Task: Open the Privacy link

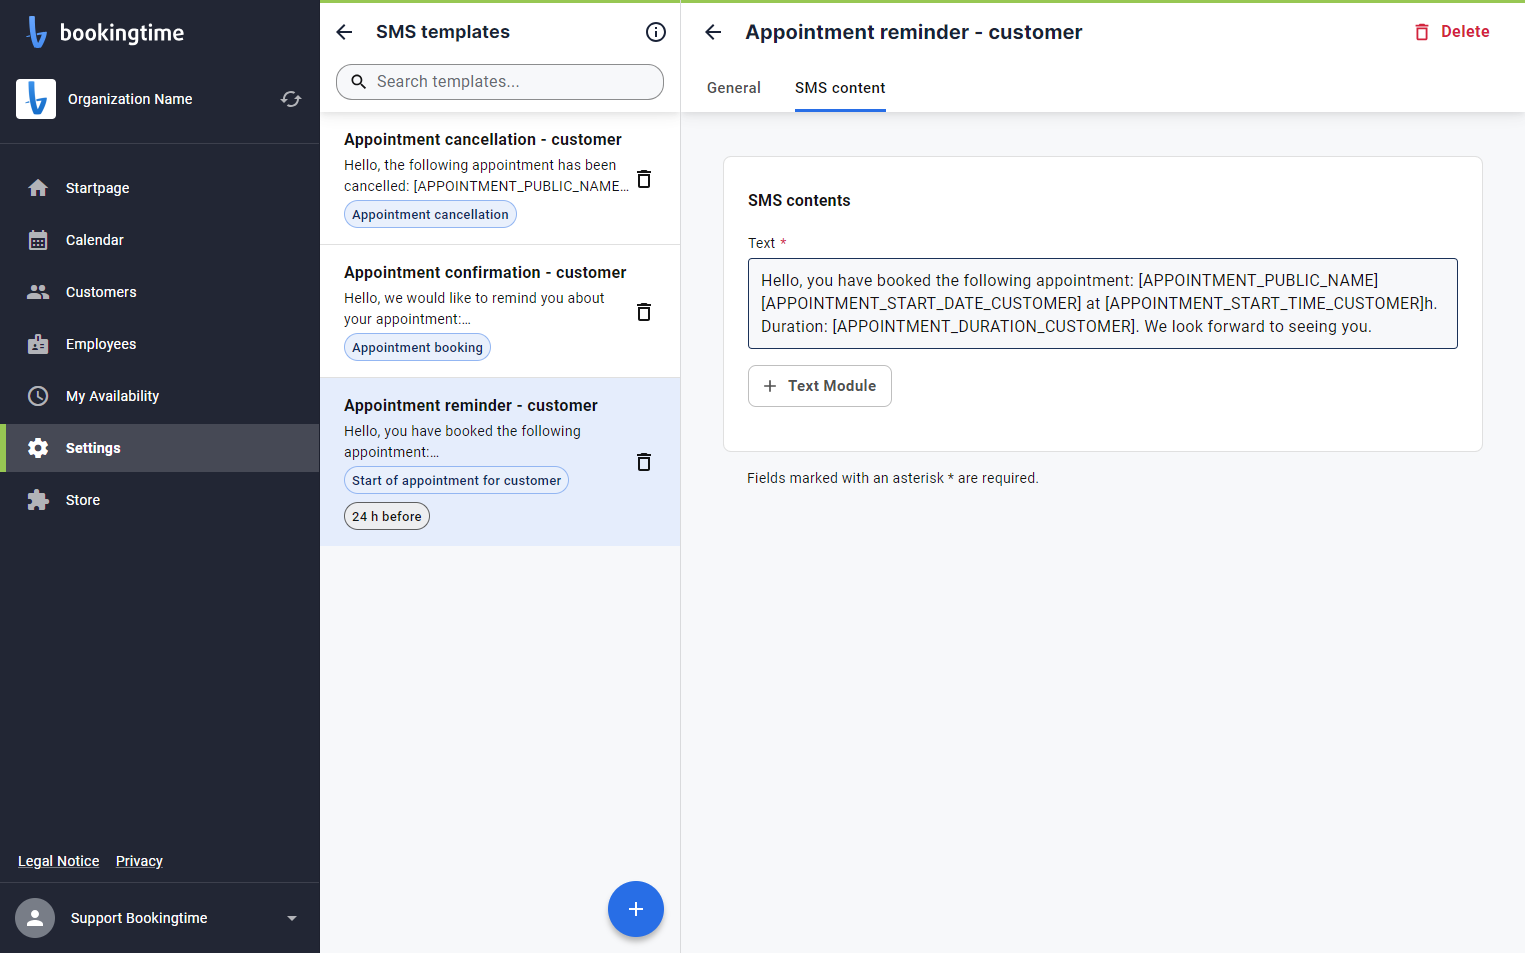Action: 139,861
